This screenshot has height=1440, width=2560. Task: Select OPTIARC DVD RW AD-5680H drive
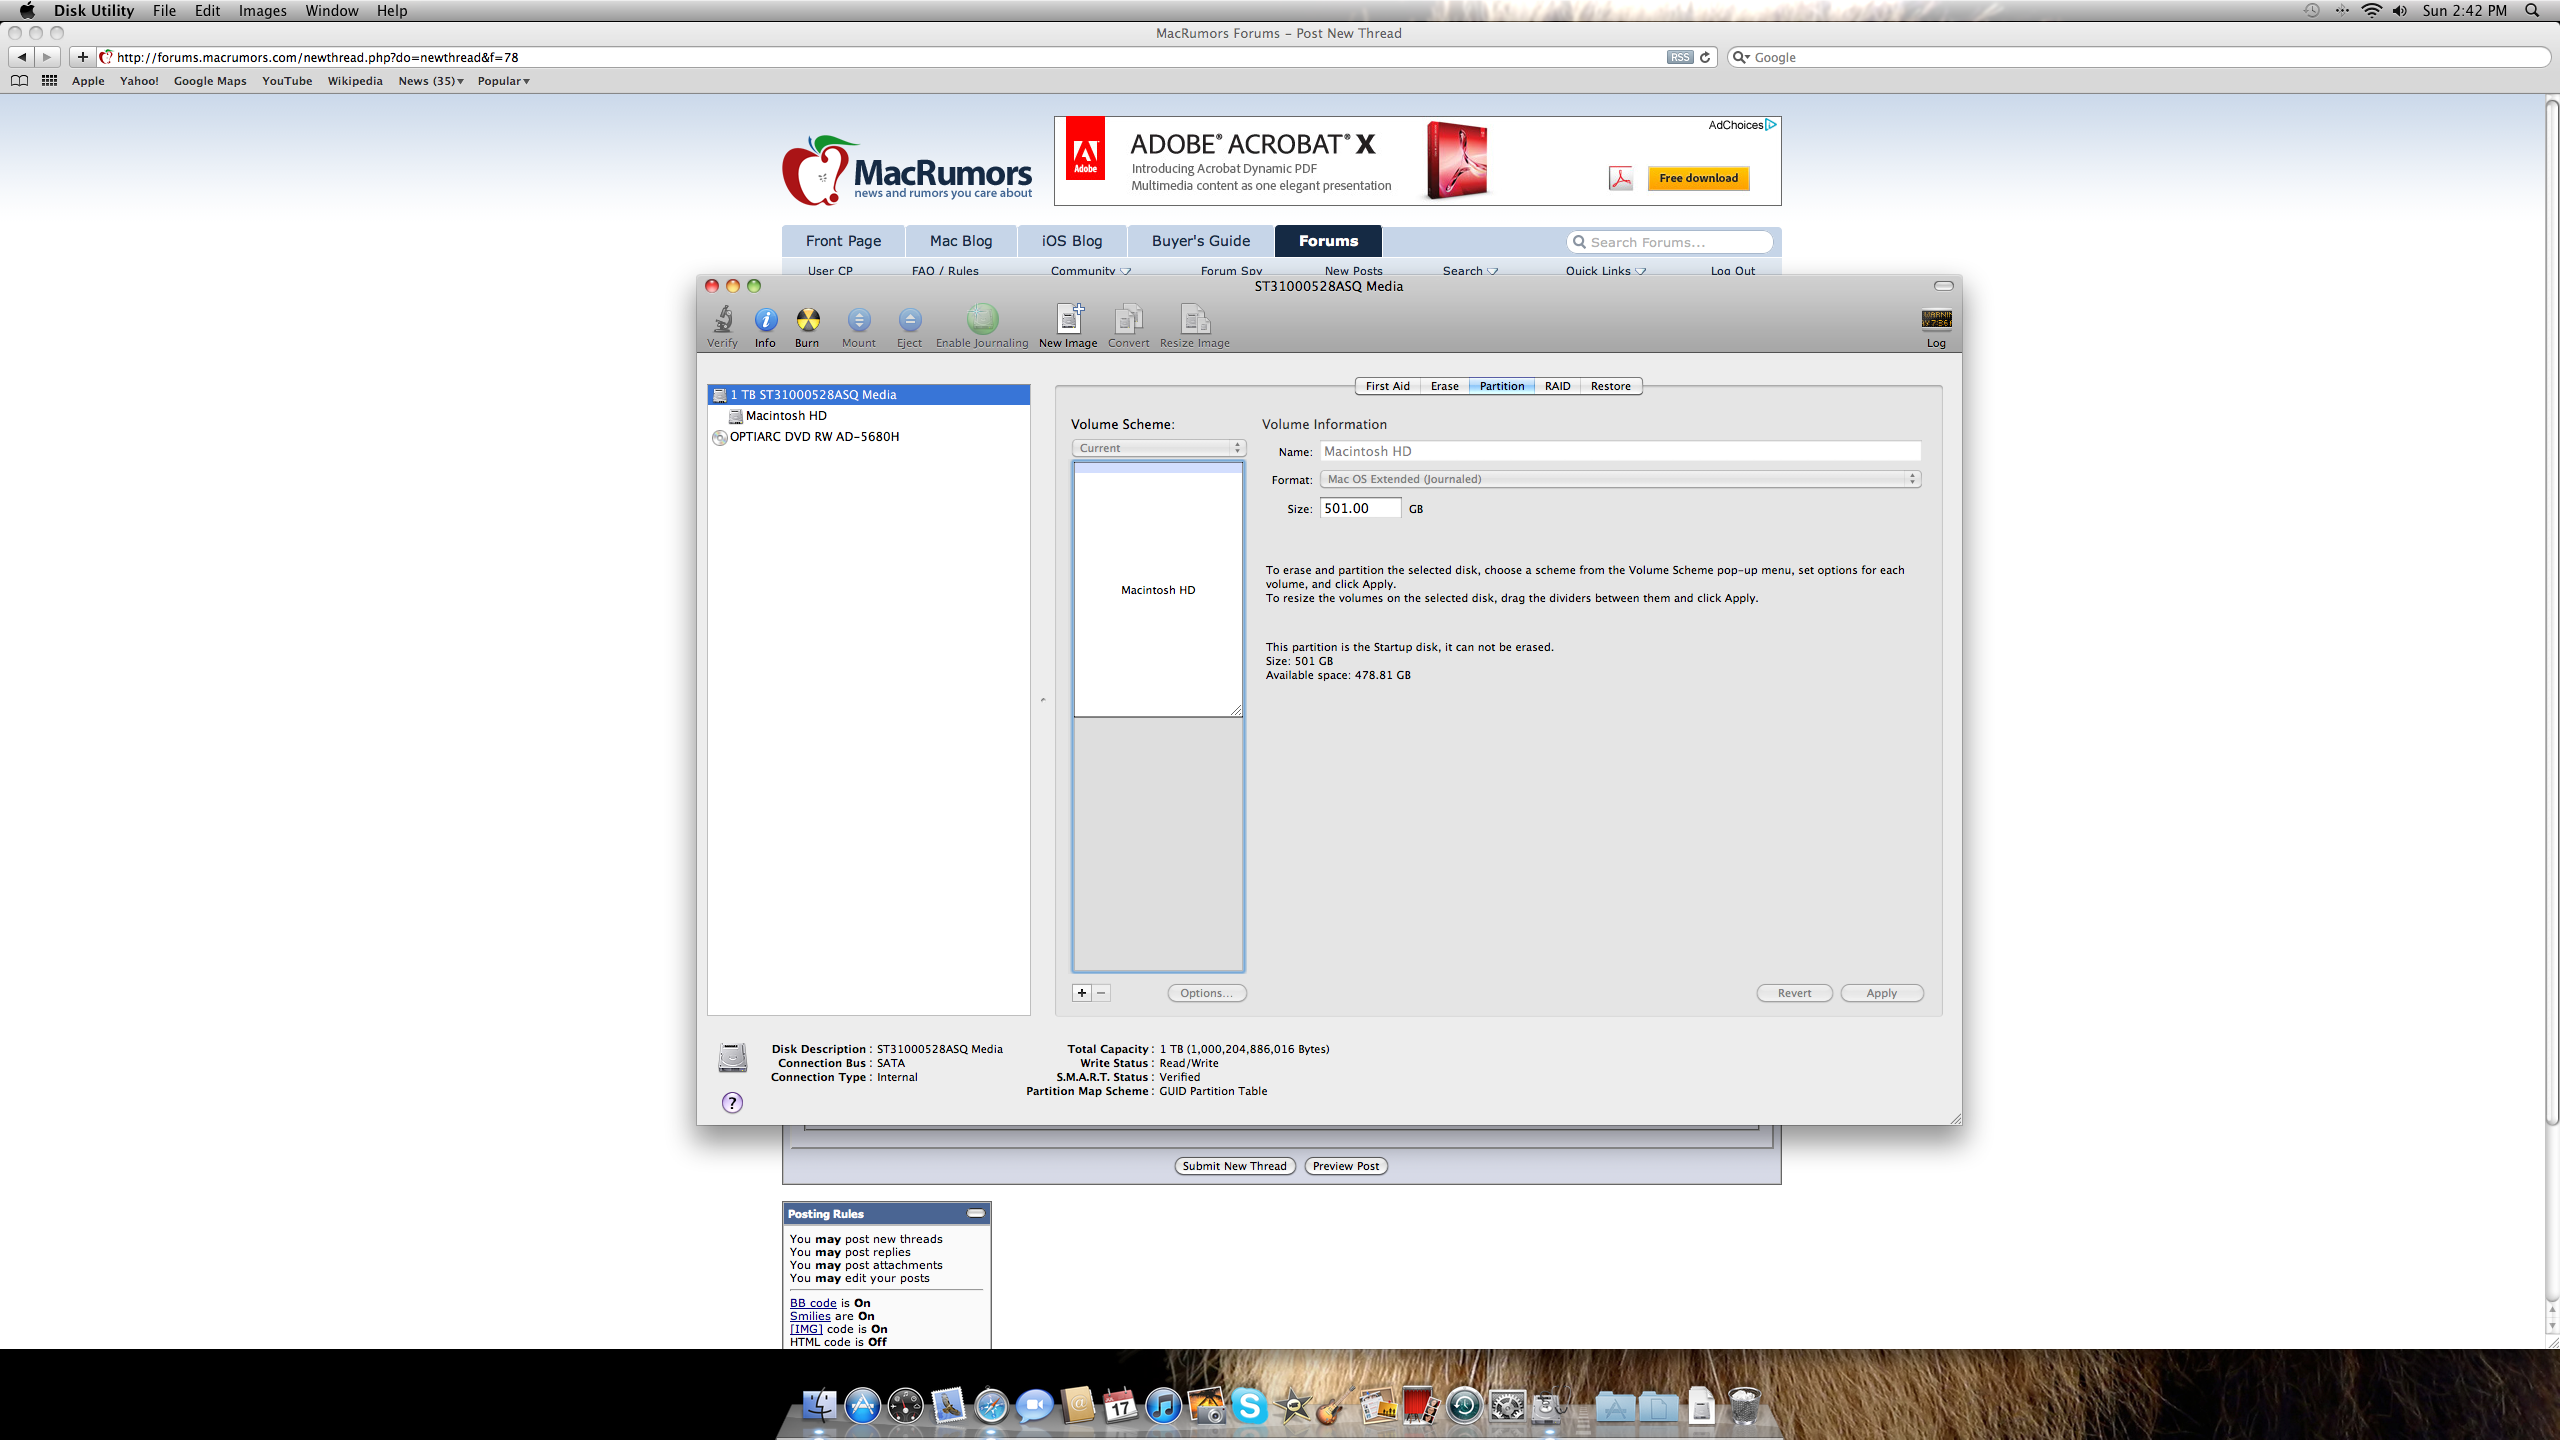point(868,437)
